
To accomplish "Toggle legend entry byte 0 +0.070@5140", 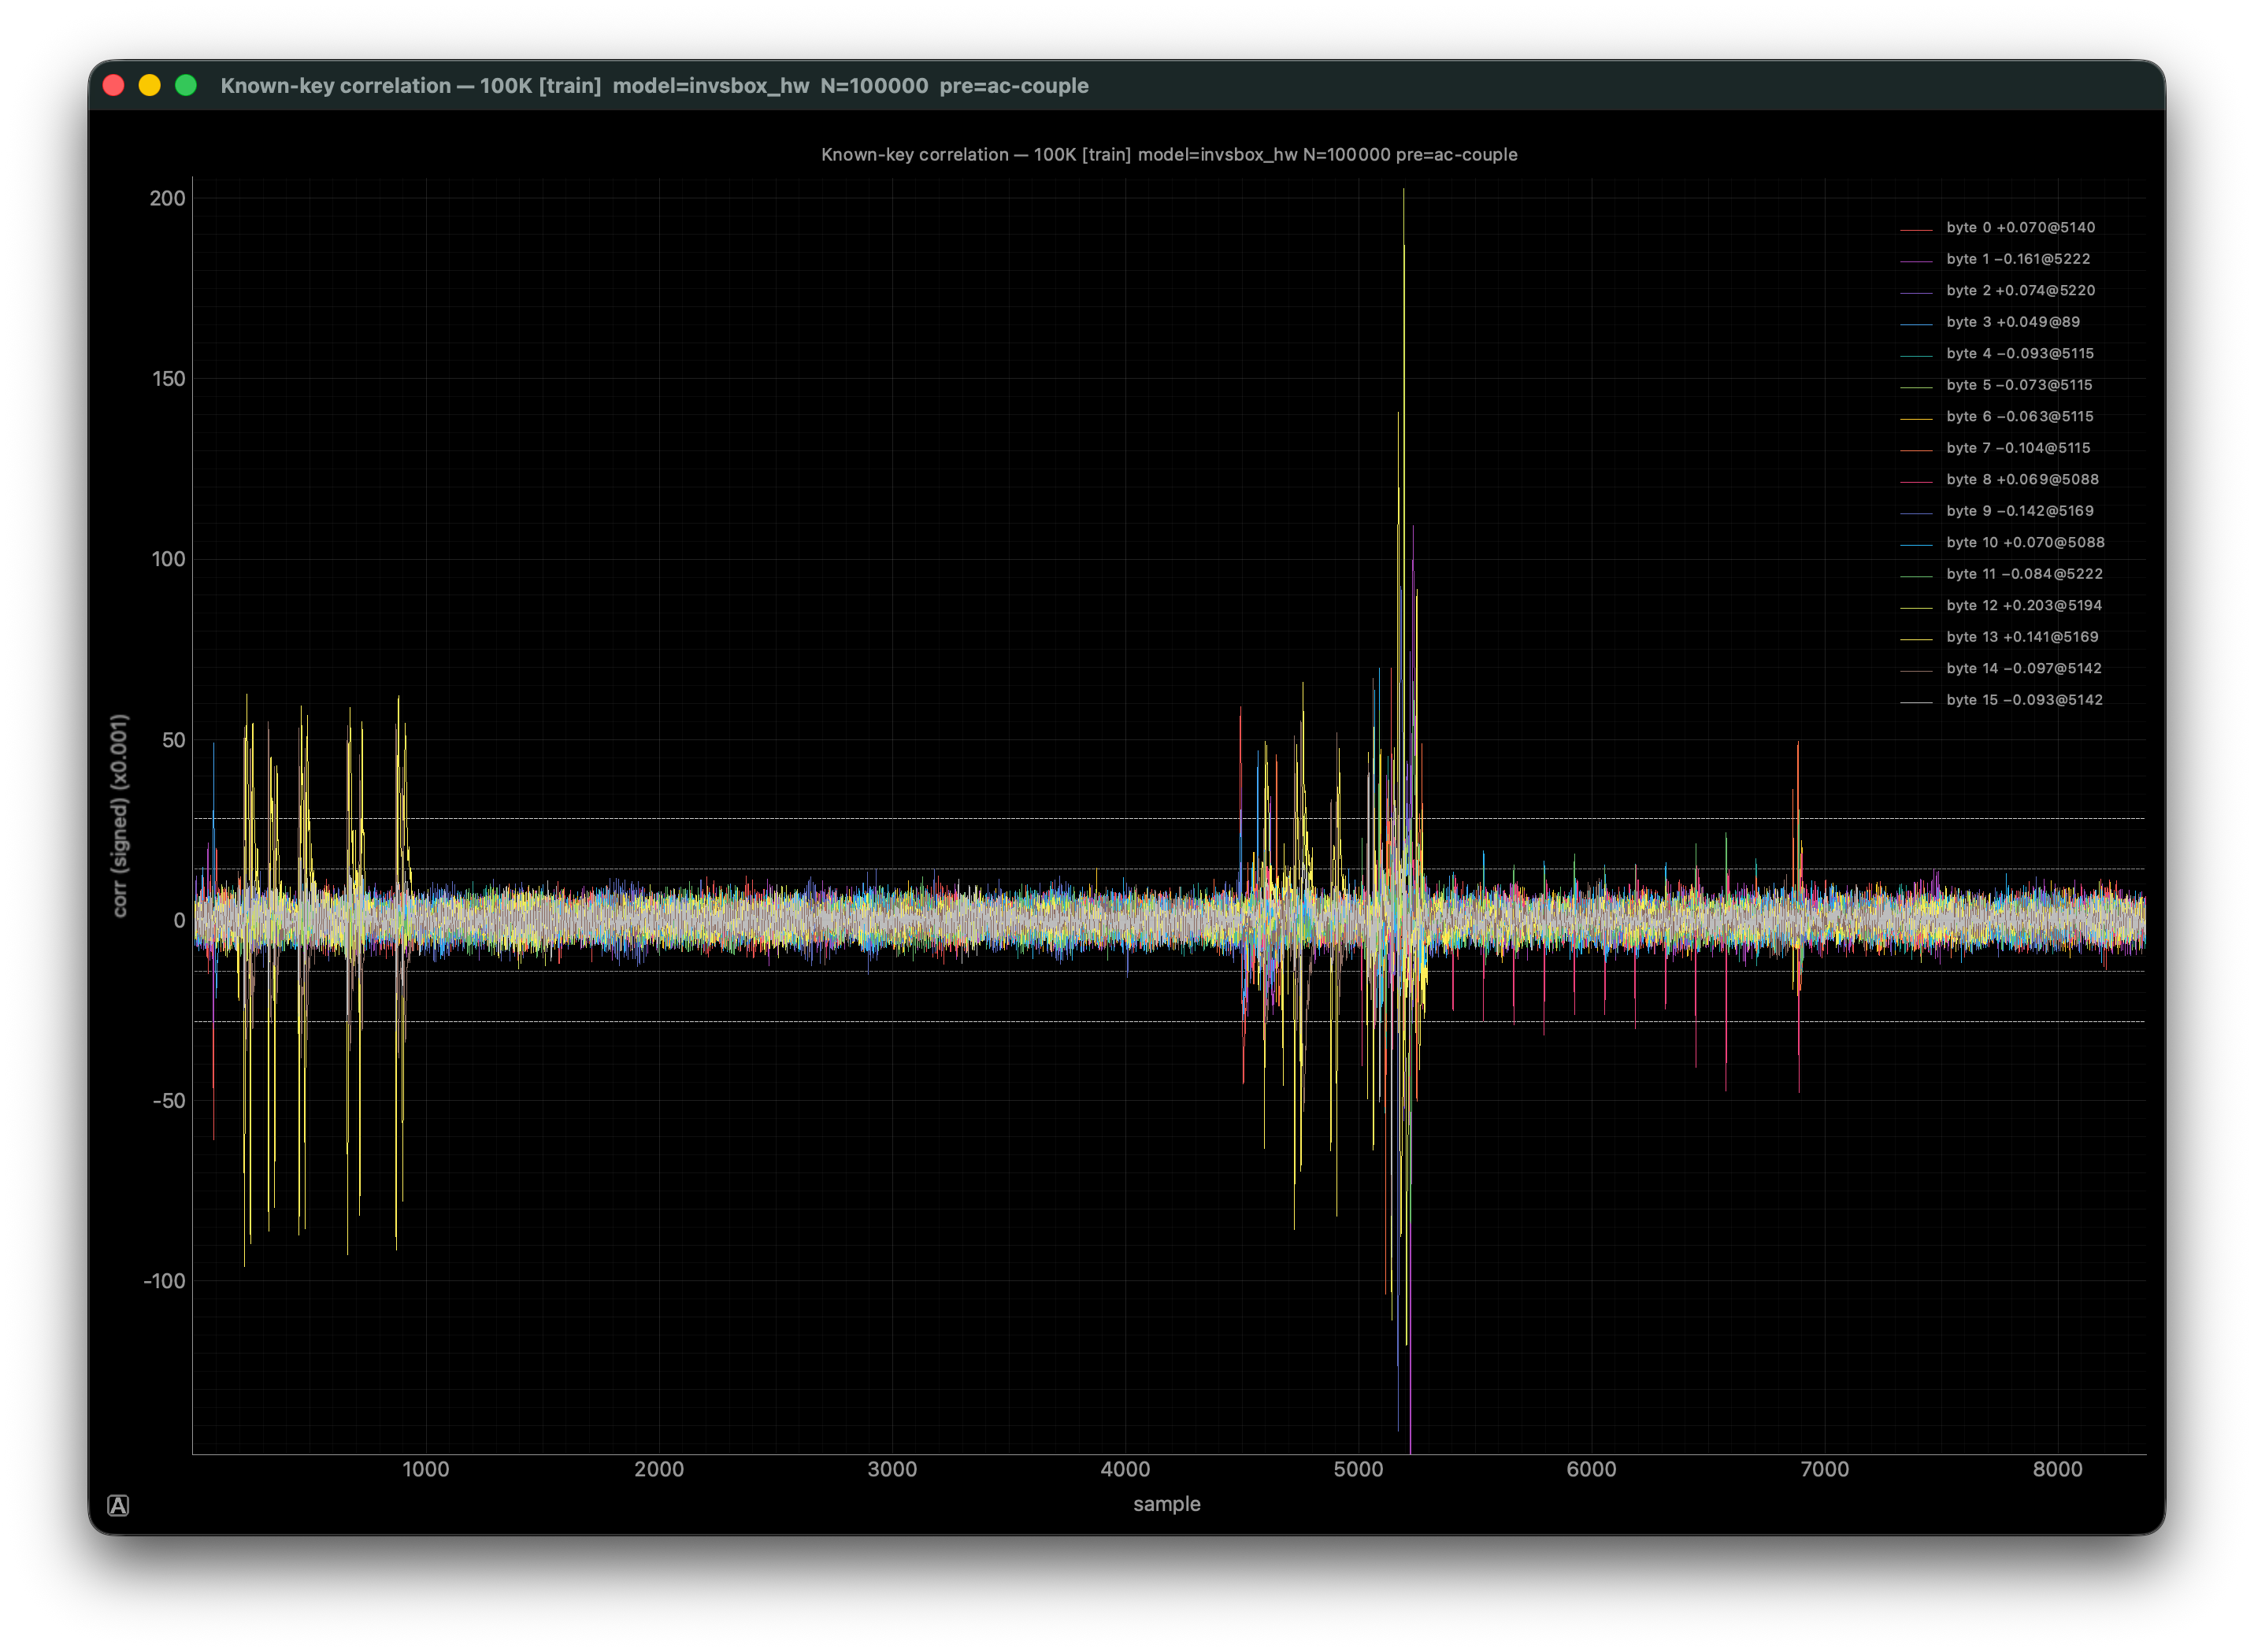I will coord(1997,228).
